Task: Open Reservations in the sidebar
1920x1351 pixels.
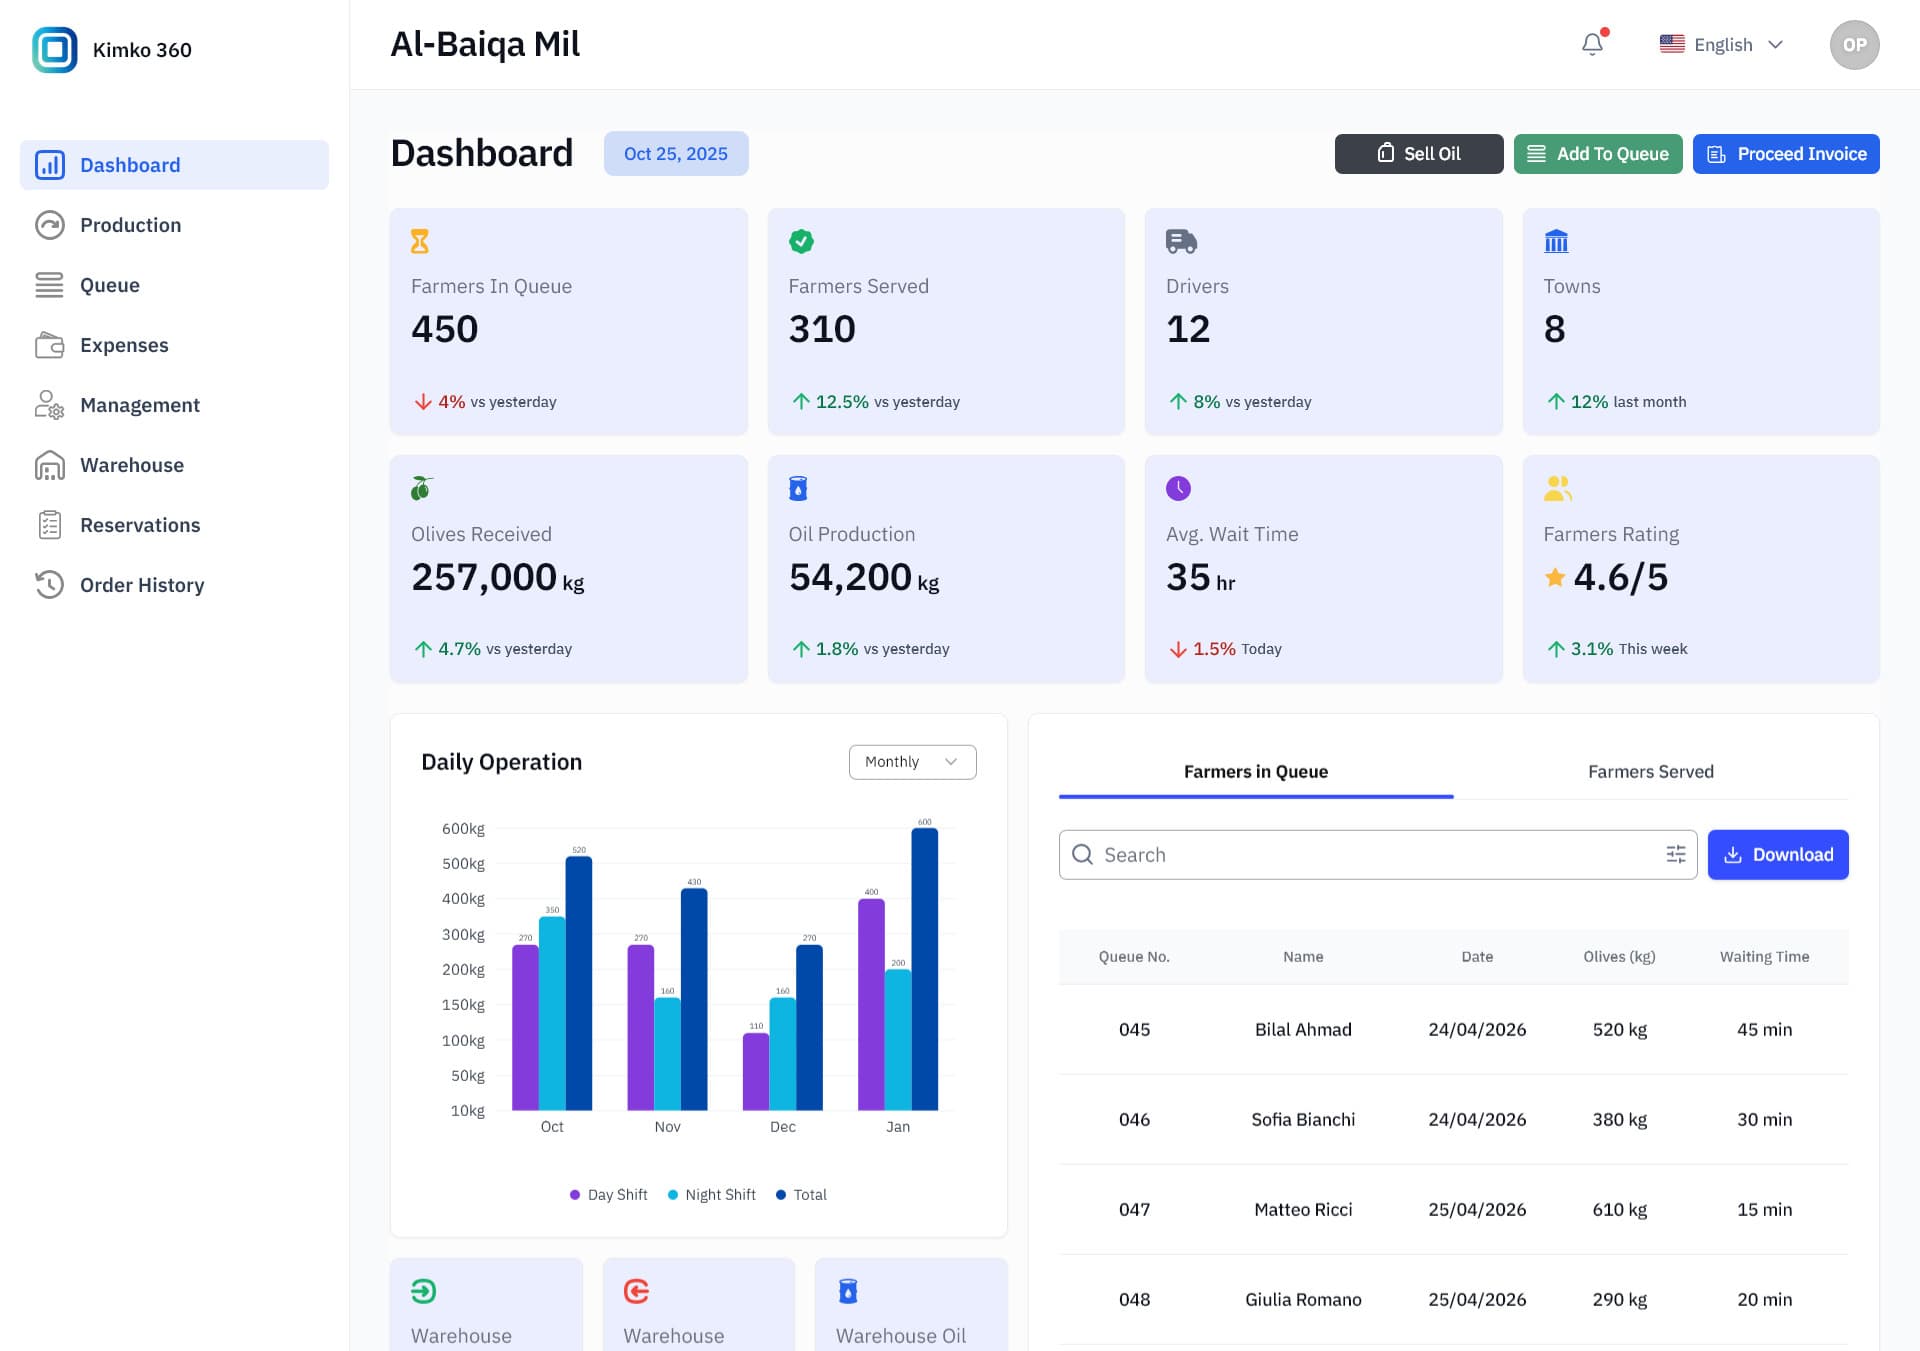Action: pyautogui.click(x=174, y=525)
